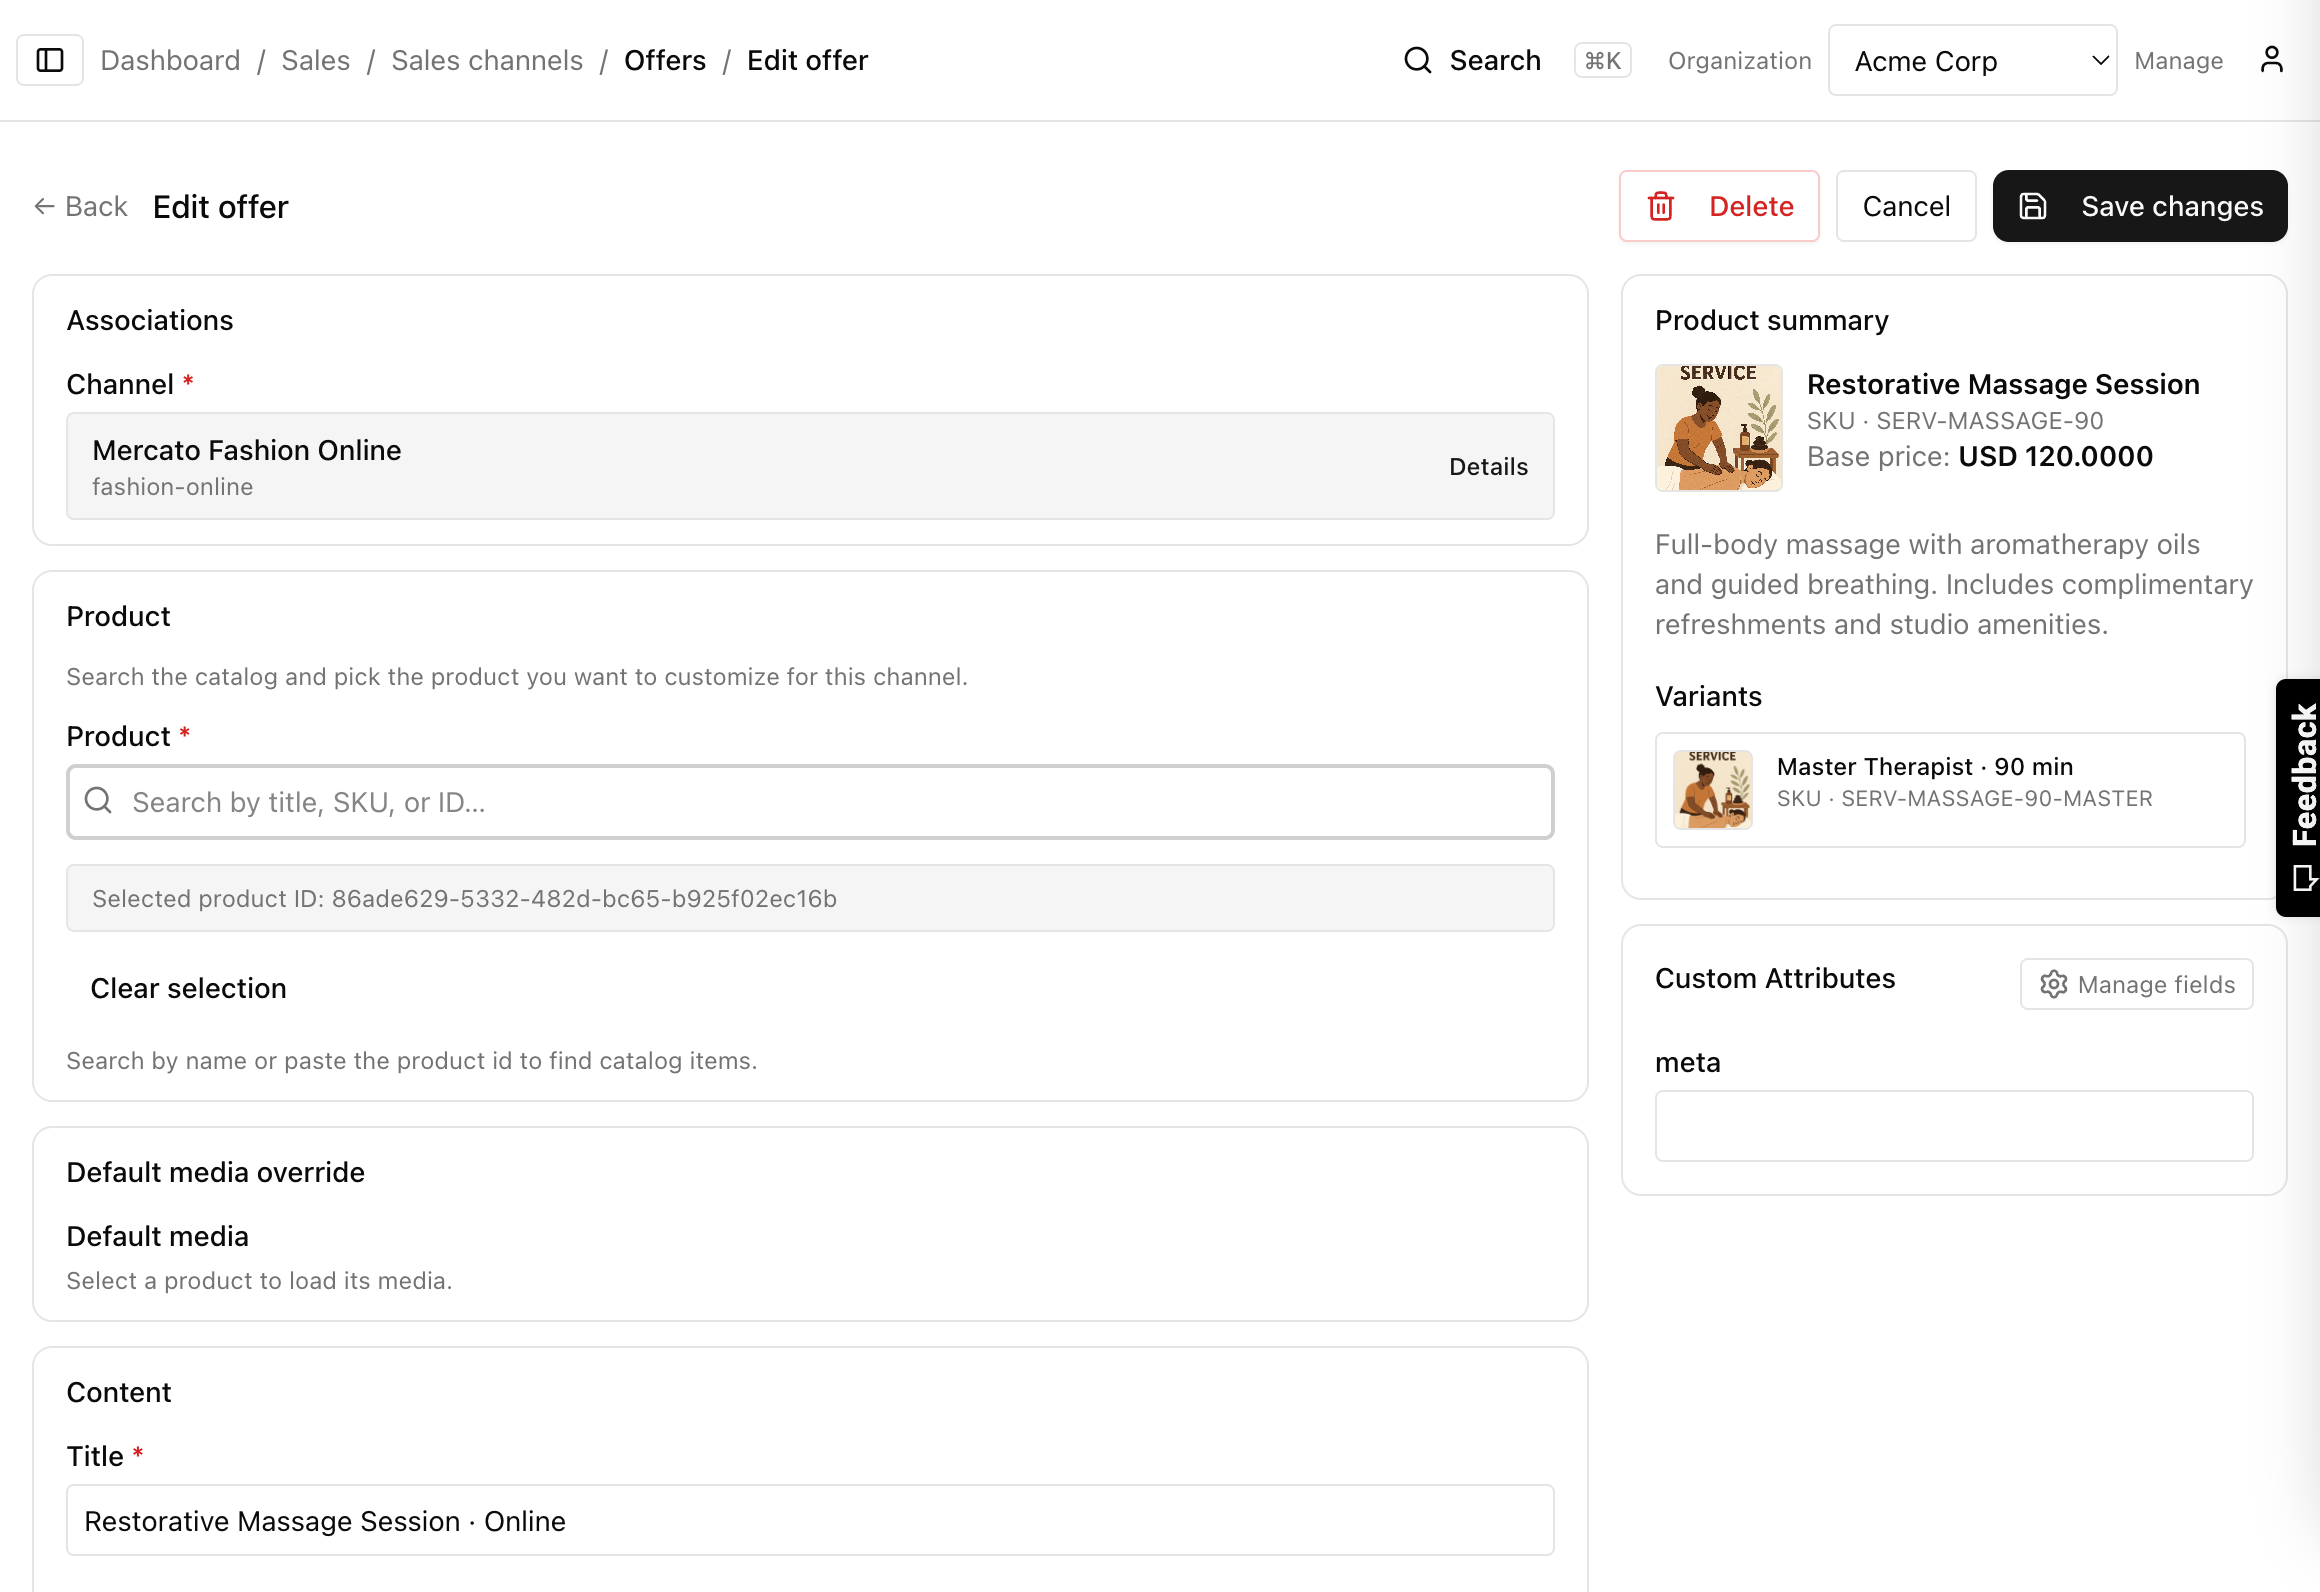Click the gear icon on Manage fields
The height and width of the screenshot is (1592, 2320).
click(x=2053, y=984)
